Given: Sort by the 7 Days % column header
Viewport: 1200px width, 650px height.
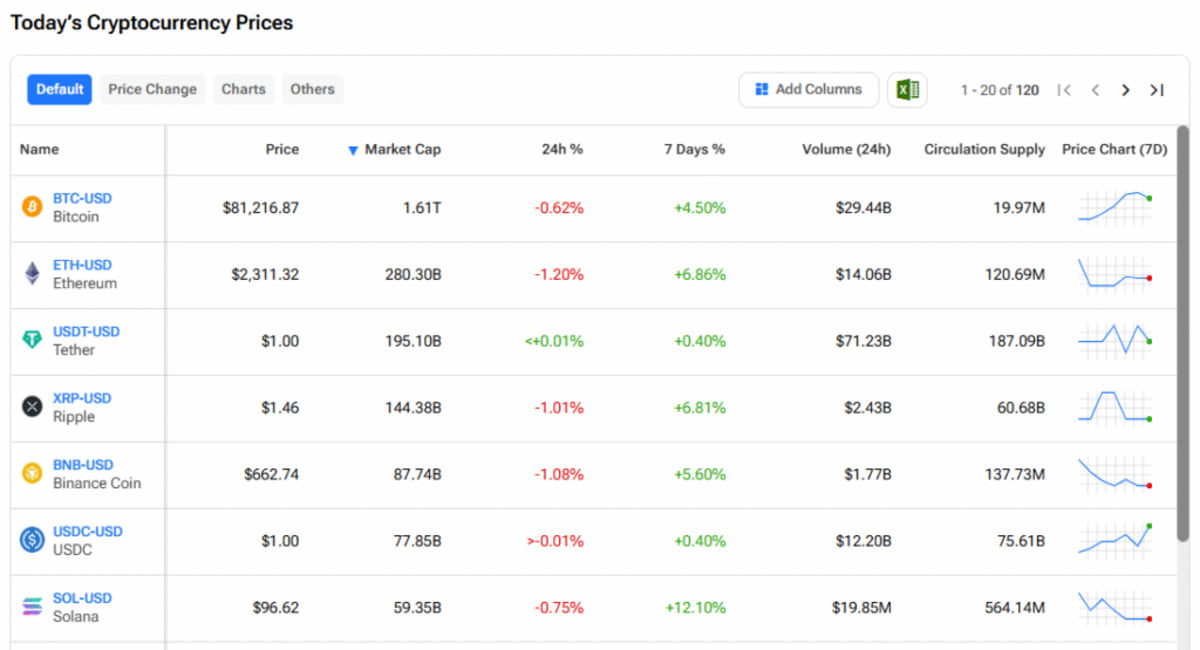Looking at the screenshot, I should pos(694,149).
